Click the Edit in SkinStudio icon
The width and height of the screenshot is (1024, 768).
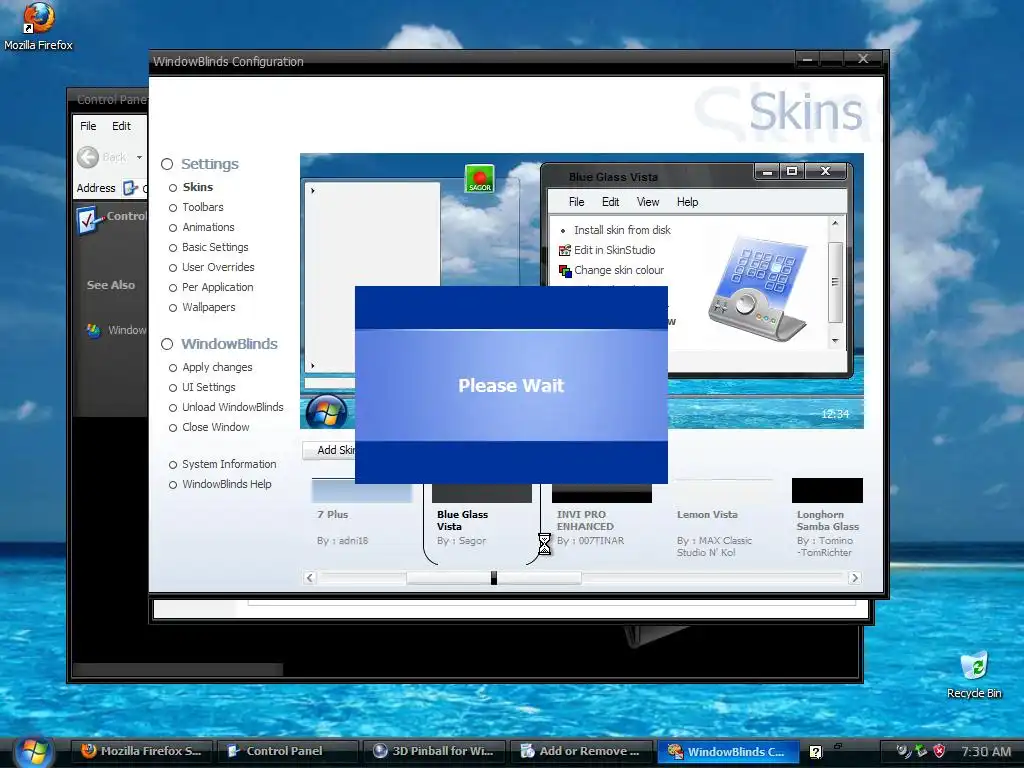[565, 250]
